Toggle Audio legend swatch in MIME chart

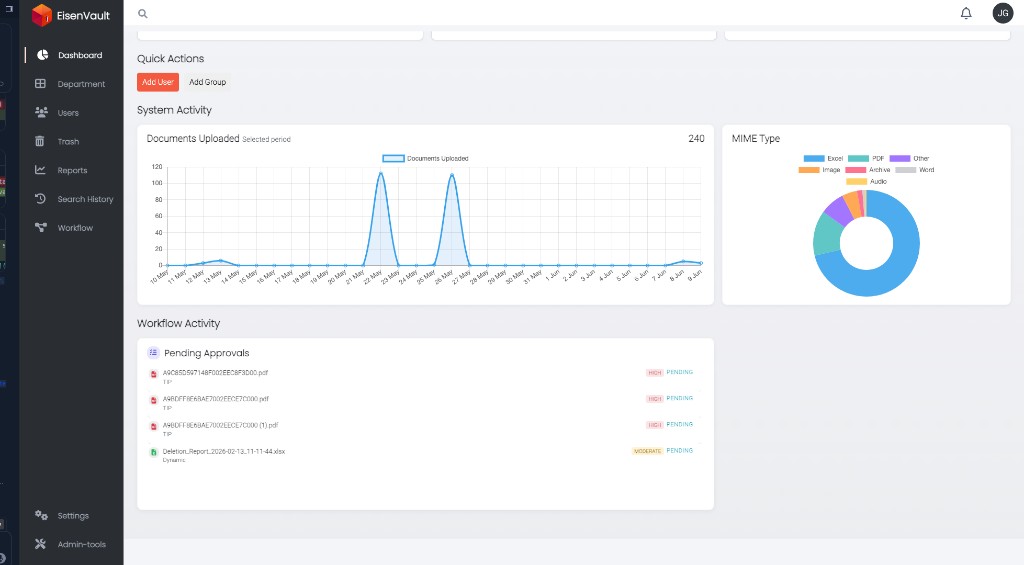point(857,181)
